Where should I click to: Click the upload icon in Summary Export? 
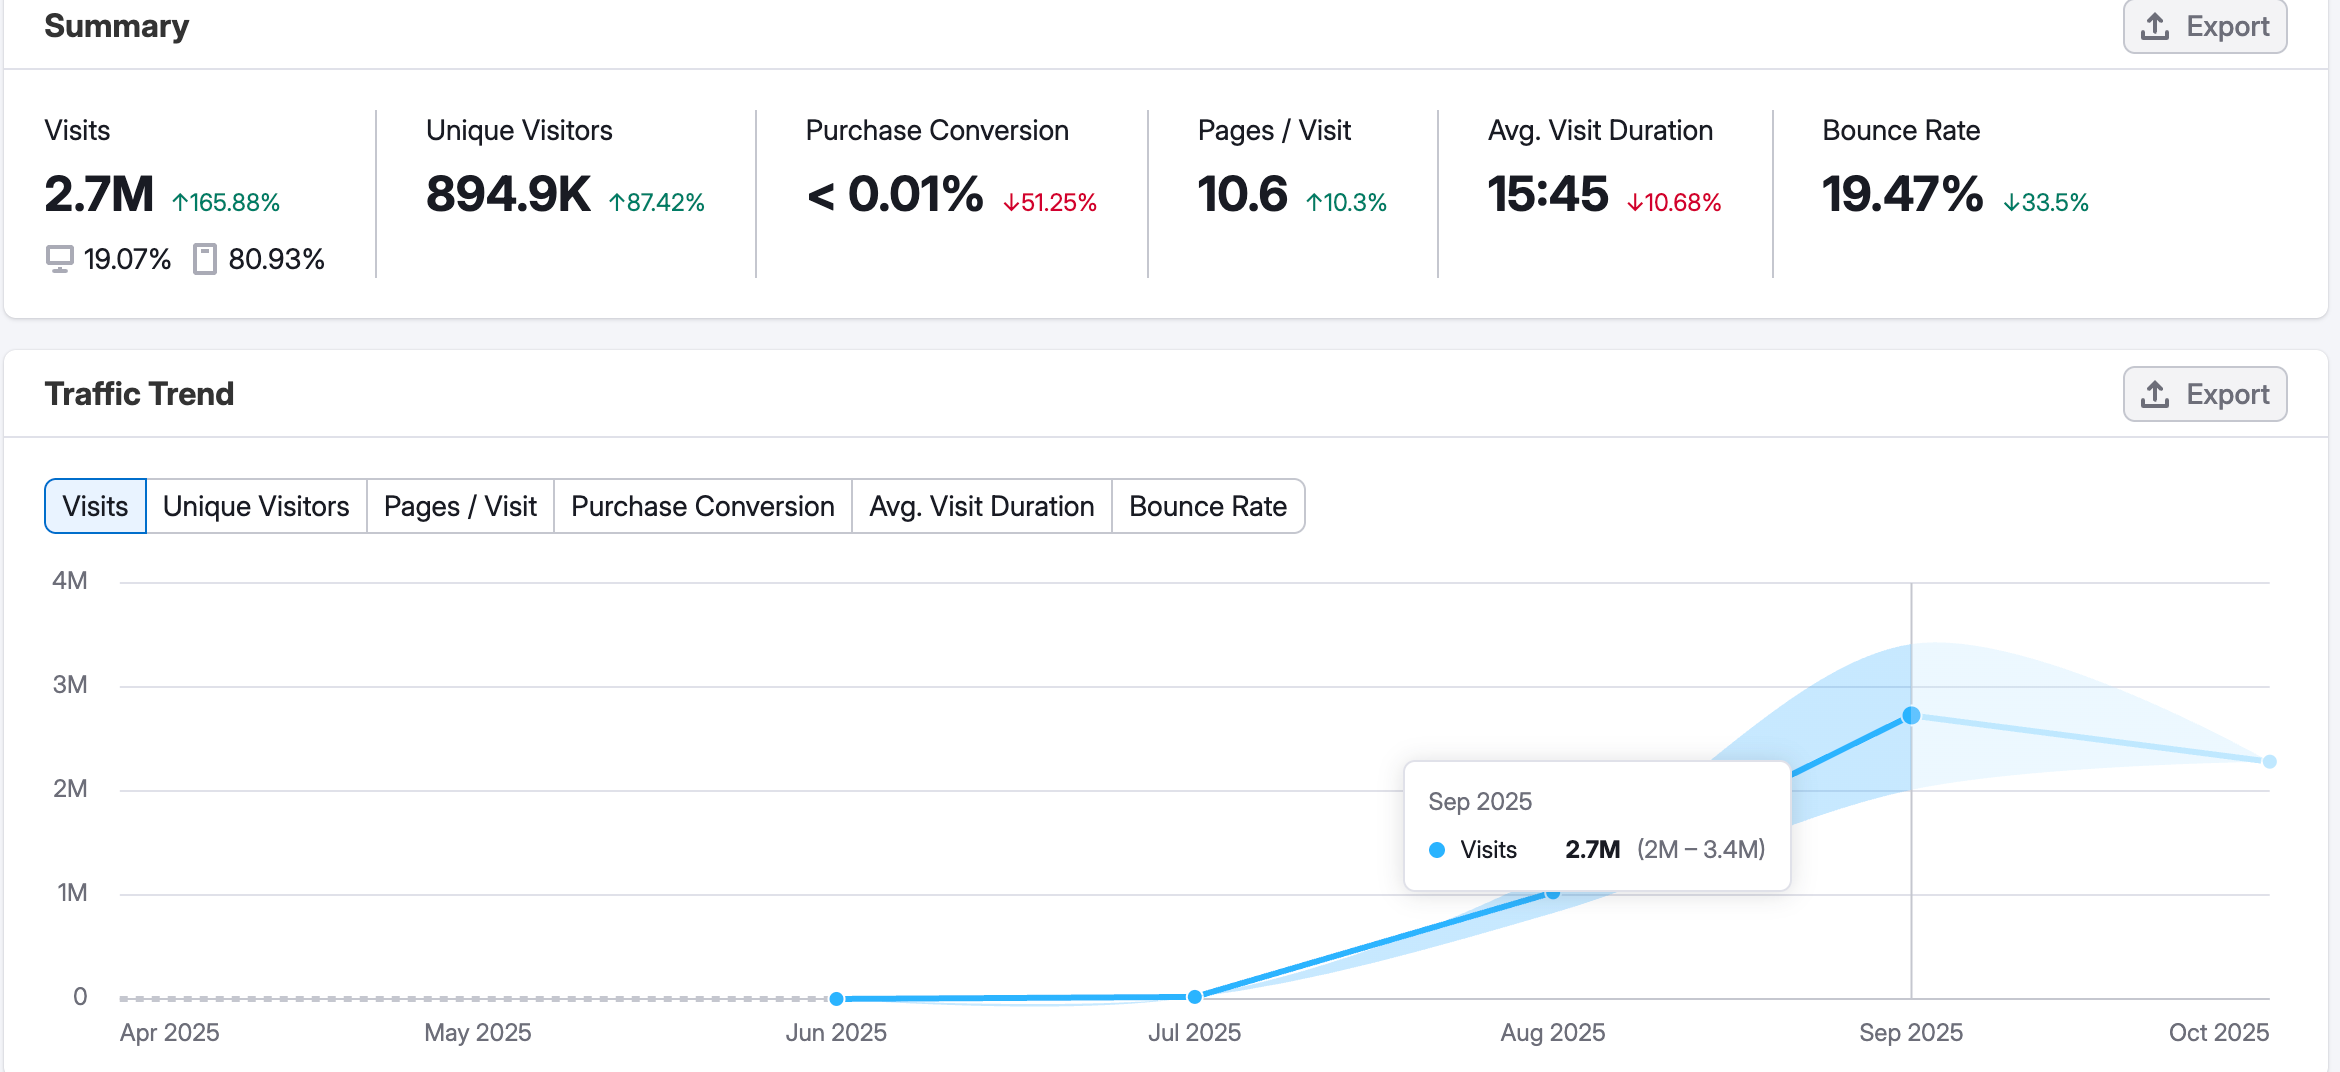pyautogui.click(x=2155, y=27)
